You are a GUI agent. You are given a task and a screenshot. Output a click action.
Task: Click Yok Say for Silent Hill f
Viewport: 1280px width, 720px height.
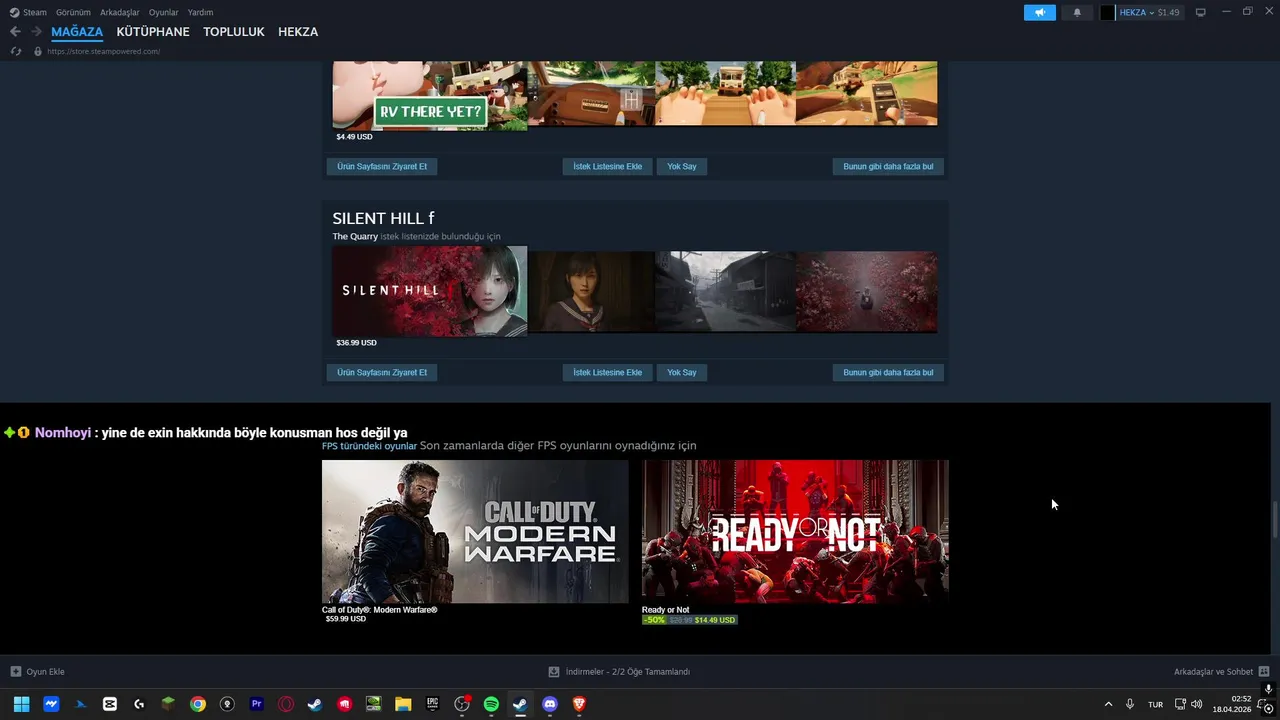(x=682, y=372)
